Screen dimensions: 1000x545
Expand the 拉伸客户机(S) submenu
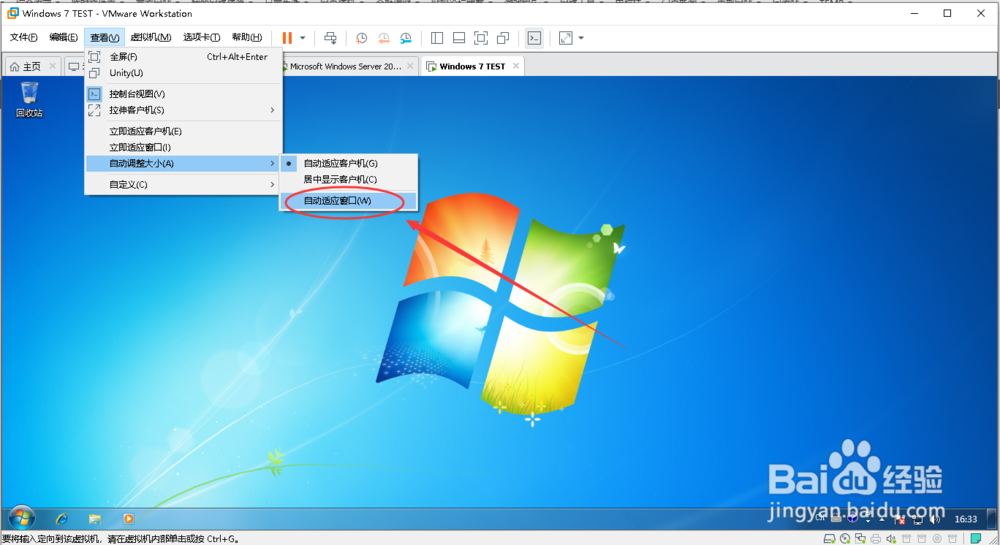(x=184, y=110)
